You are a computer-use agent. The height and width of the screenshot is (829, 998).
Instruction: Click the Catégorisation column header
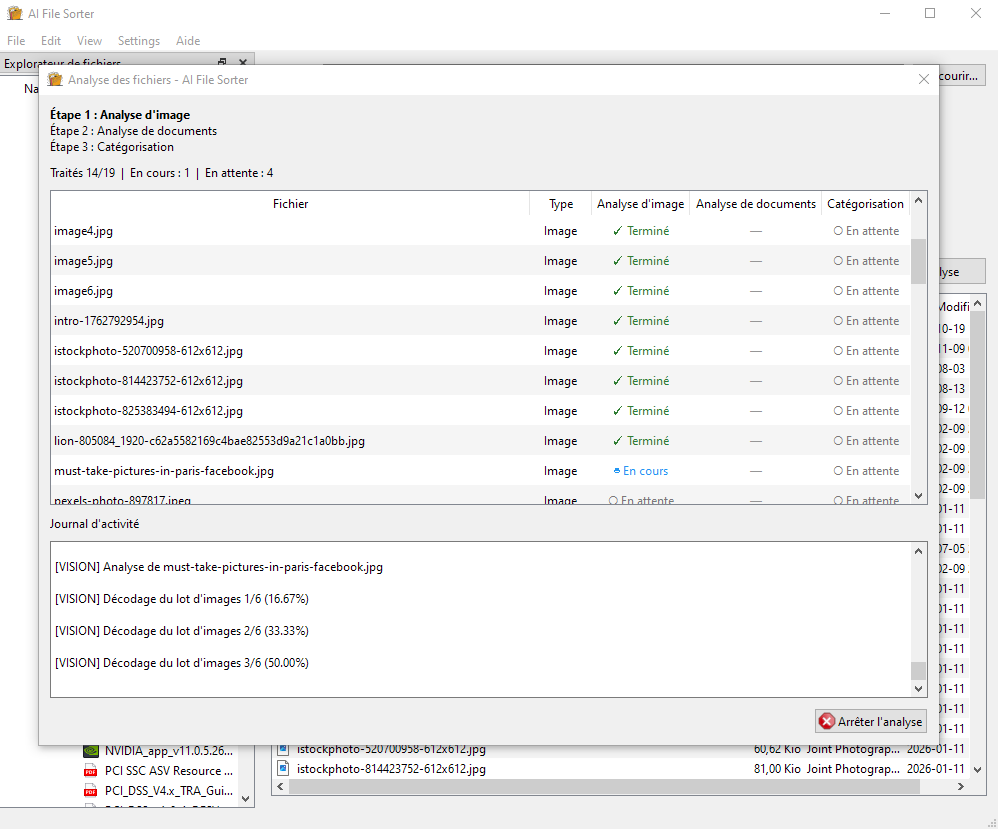(x=864, y=204)
